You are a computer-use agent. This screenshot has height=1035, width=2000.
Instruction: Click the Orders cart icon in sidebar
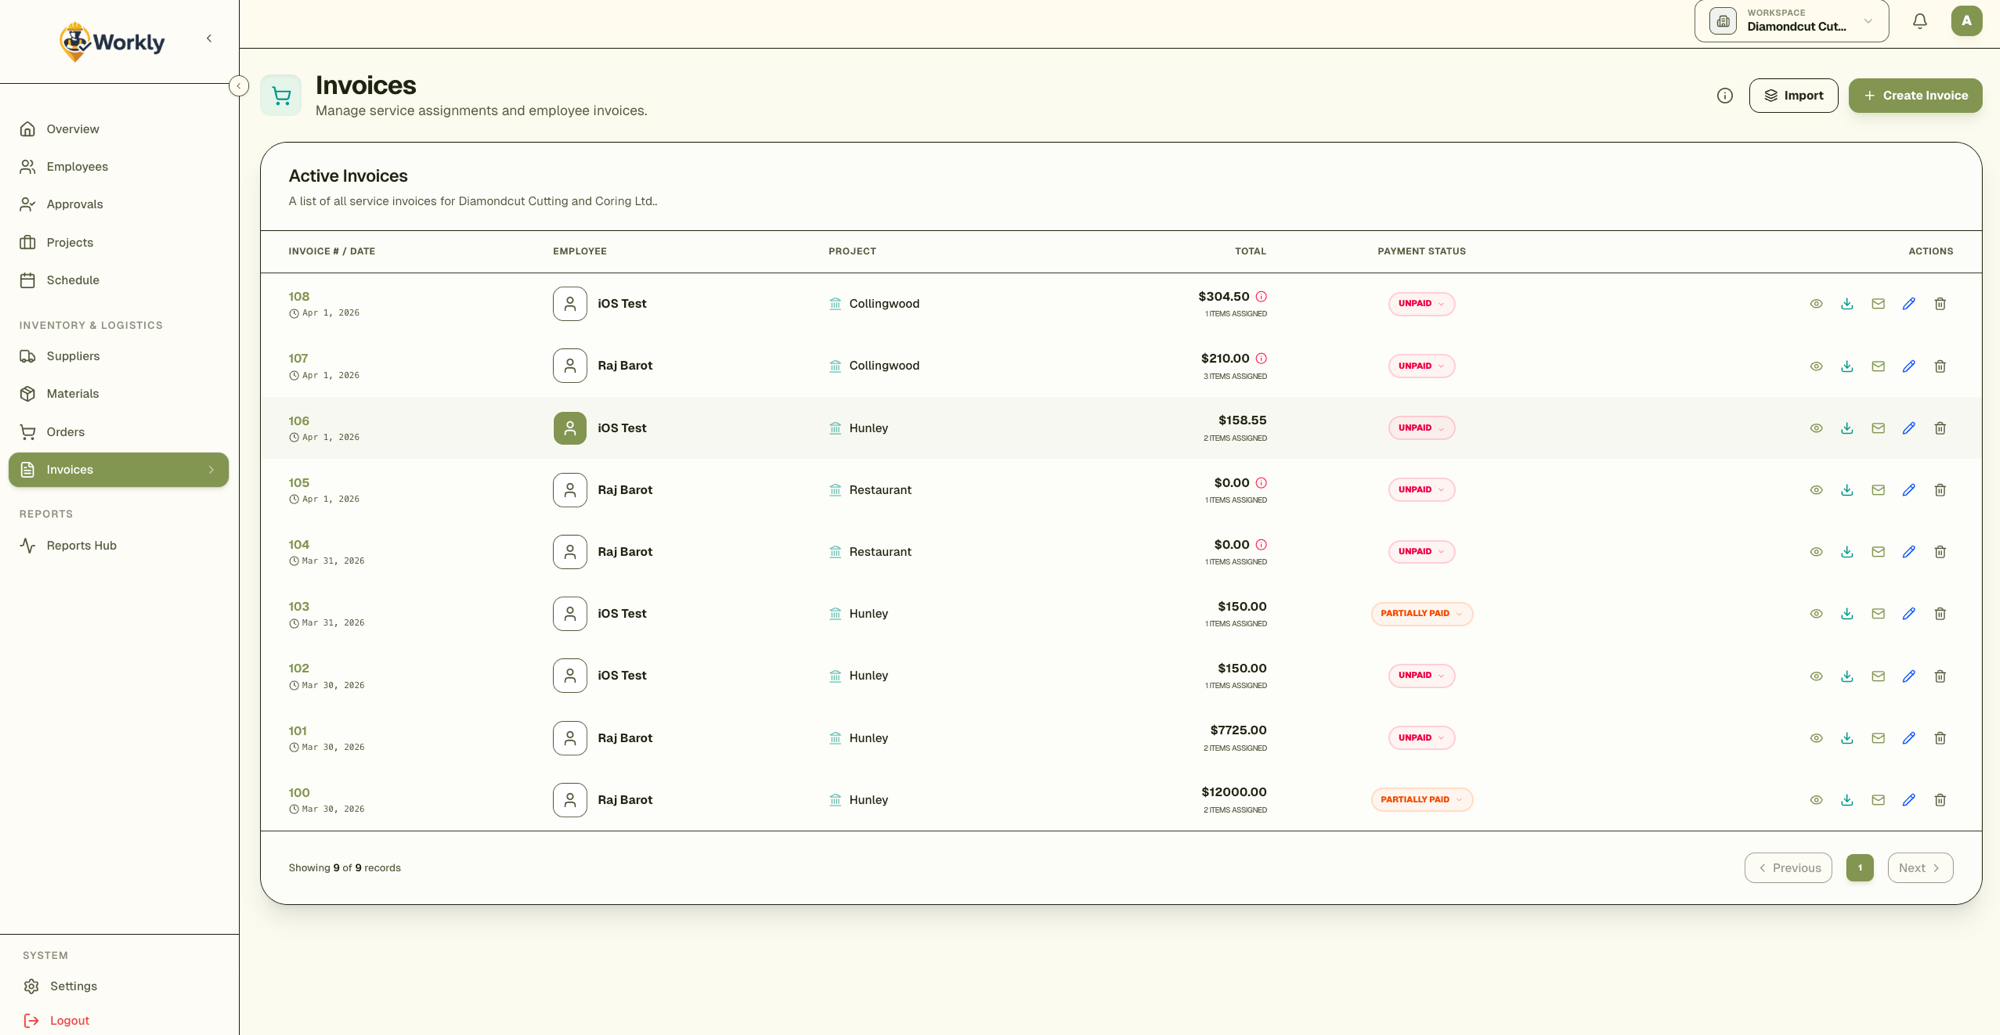[x=27, y=431]
